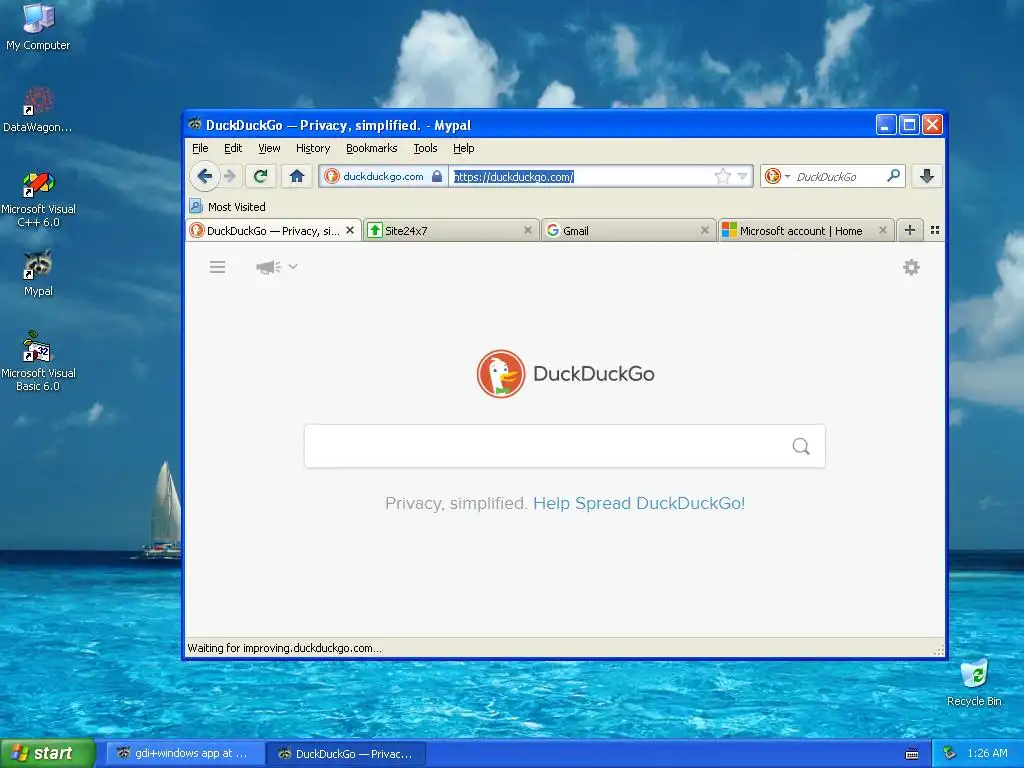Image resolution: width=1024 pixels, height=768 pixels.
Task: Open the Downloads arrow button
Action: [927, 176]
